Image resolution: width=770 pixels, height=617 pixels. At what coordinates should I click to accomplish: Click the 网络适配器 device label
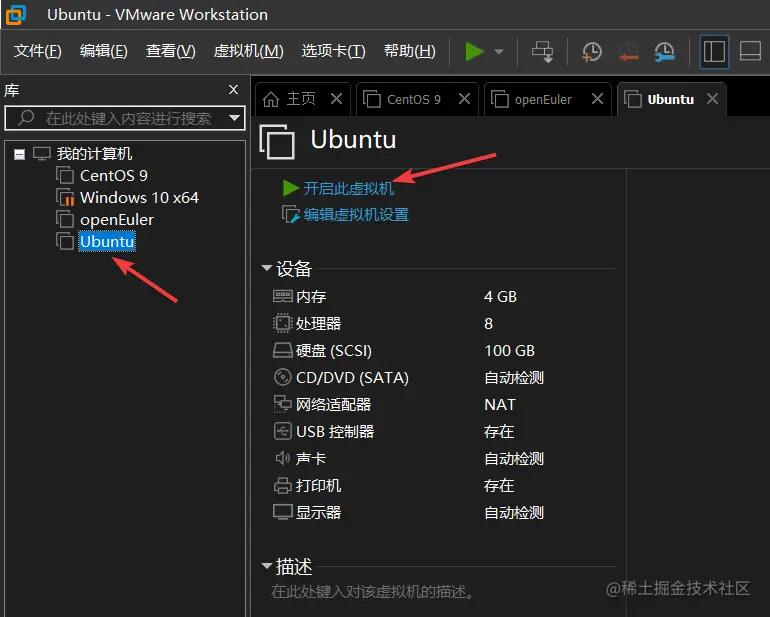click(333, 404)
